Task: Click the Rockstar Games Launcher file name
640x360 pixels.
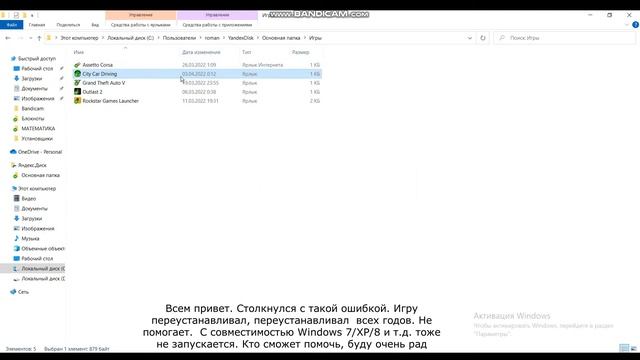Action: click(111, 101)
